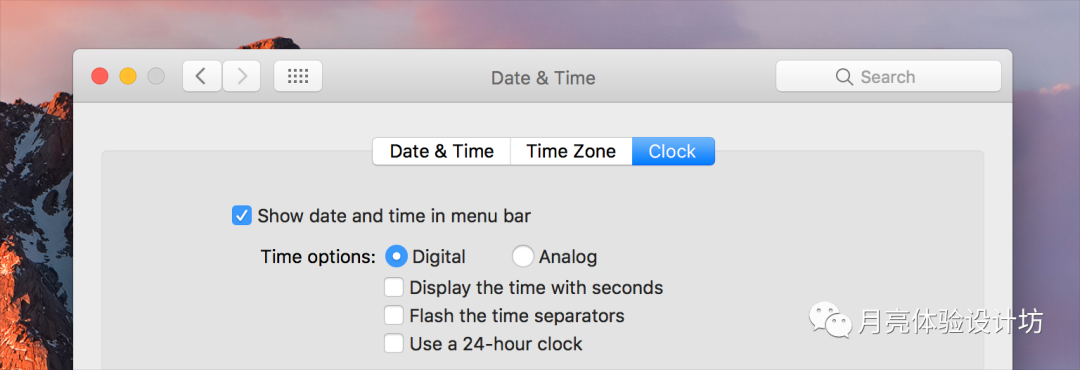This screenshot has height=370, width=1080.
Task: Go forward using the right chevron button
Action: click(x=241, y=76)
